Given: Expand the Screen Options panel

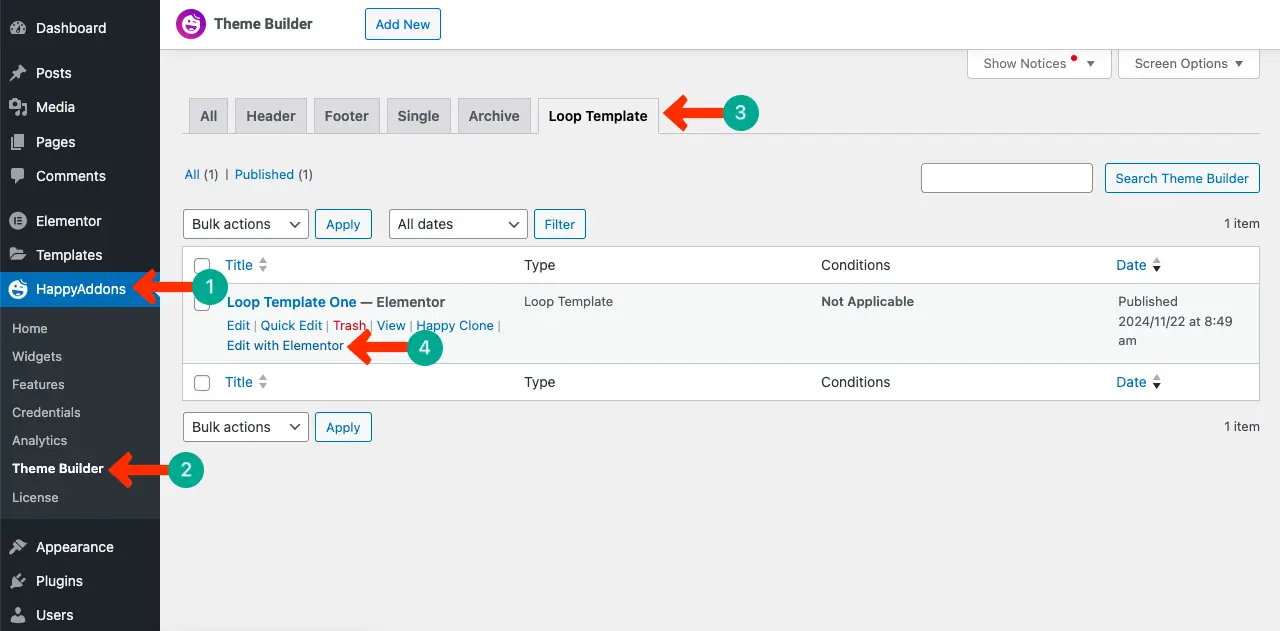Looking at the screenshot, I should pos(1188,63).
